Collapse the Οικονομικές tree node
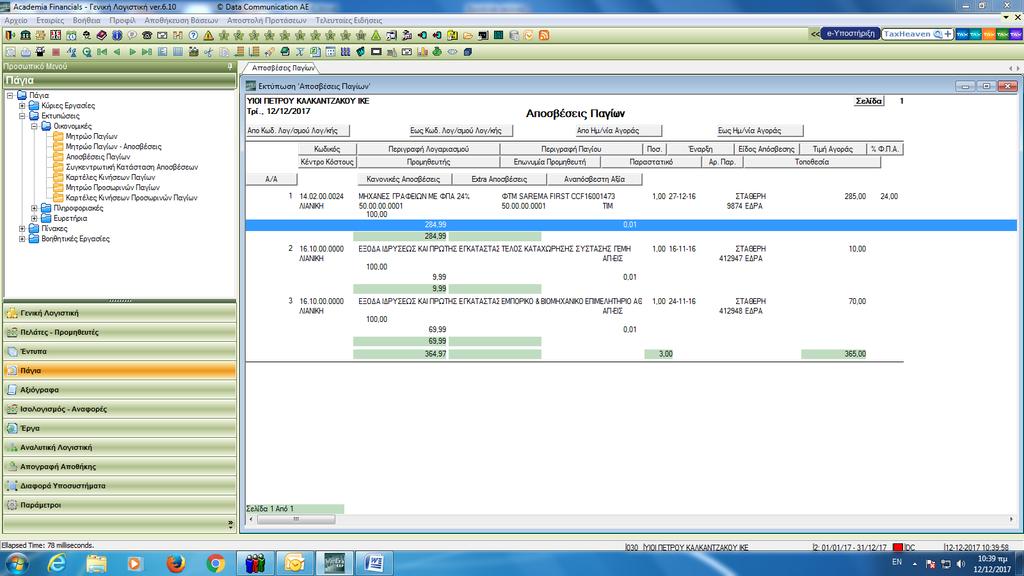Screen dimensions: 1024x576 pyautogui.click(x=34, y=126)
